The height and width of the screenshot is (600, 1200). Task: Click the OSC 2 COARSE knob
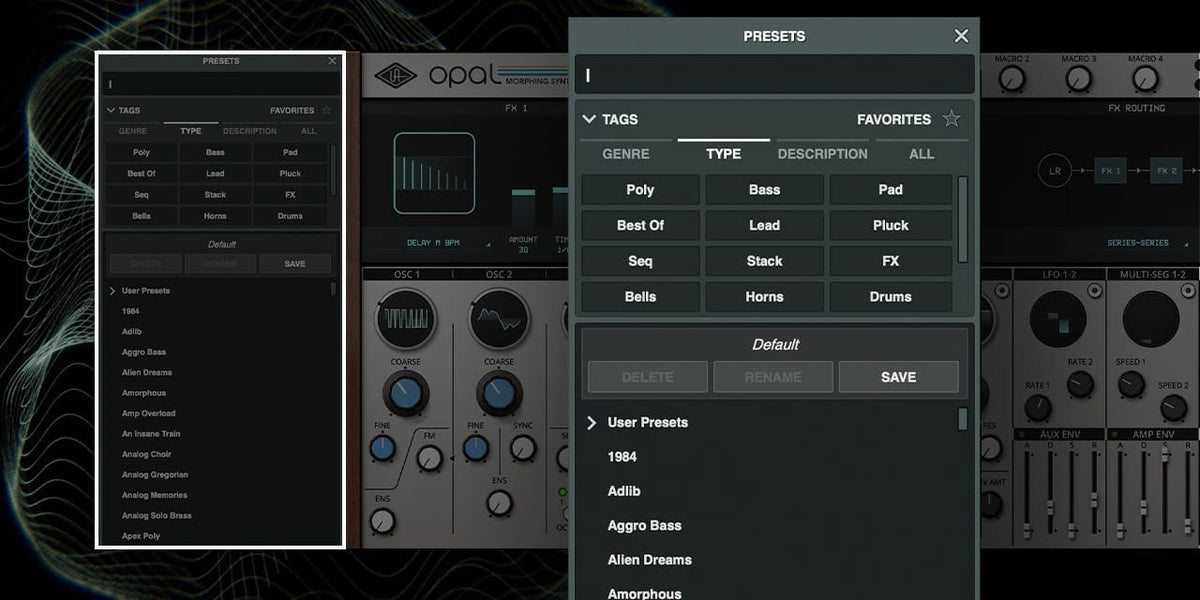(x=498, y=393)
